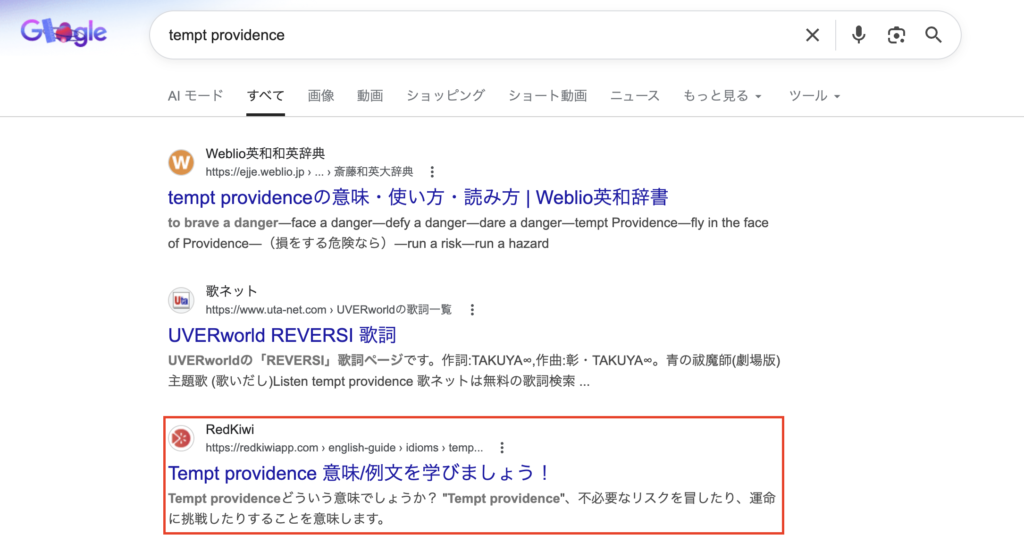1024x544 pixels.
Task: Expand the ツール dropdown
Action: click(814, 96)
